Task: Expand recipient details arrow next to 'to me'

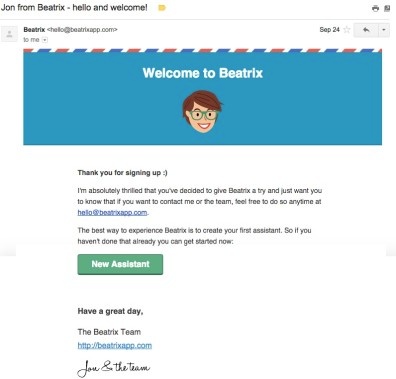Action: point(45,40)
